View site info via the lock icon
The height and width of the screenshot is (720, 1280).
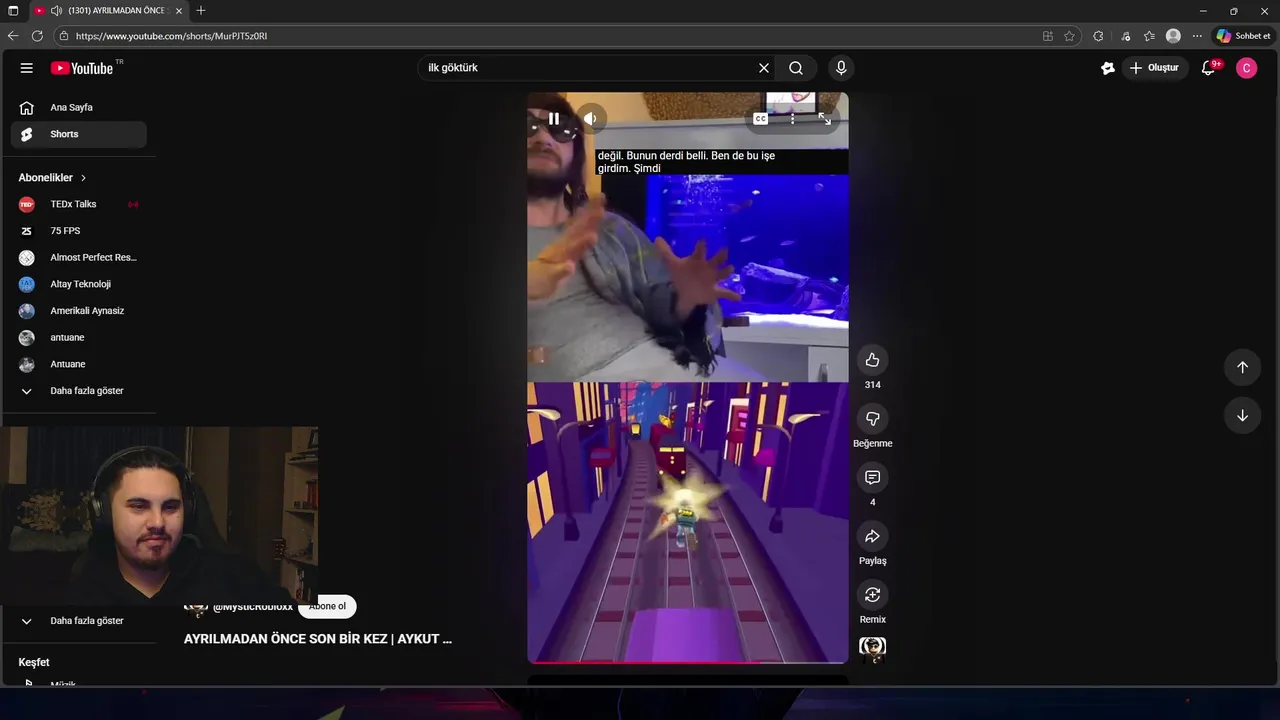pyautogui.click(x=64, y=36)
